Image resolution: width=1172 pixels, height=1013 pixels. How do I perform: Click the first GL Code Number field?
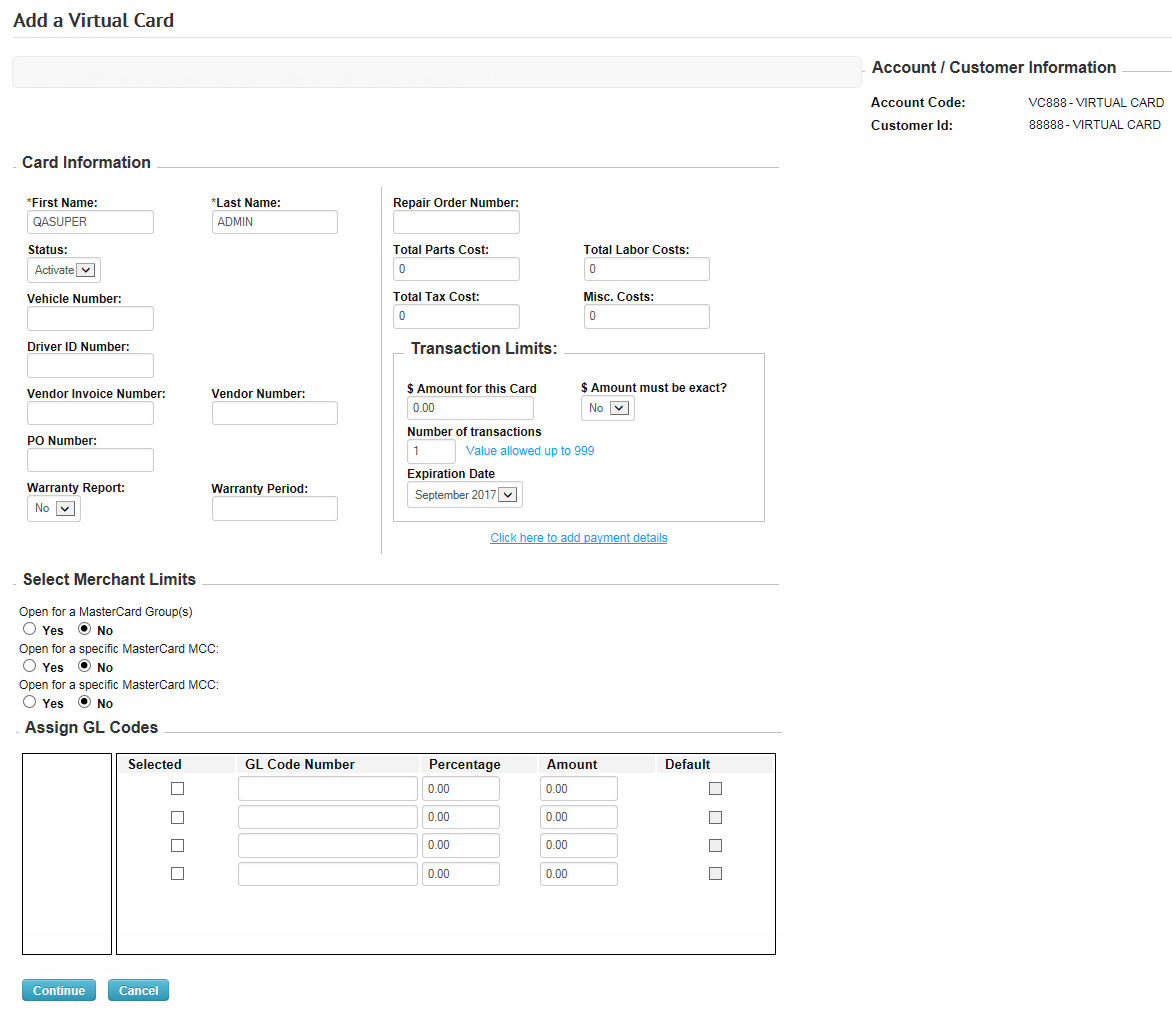[327, 788]
